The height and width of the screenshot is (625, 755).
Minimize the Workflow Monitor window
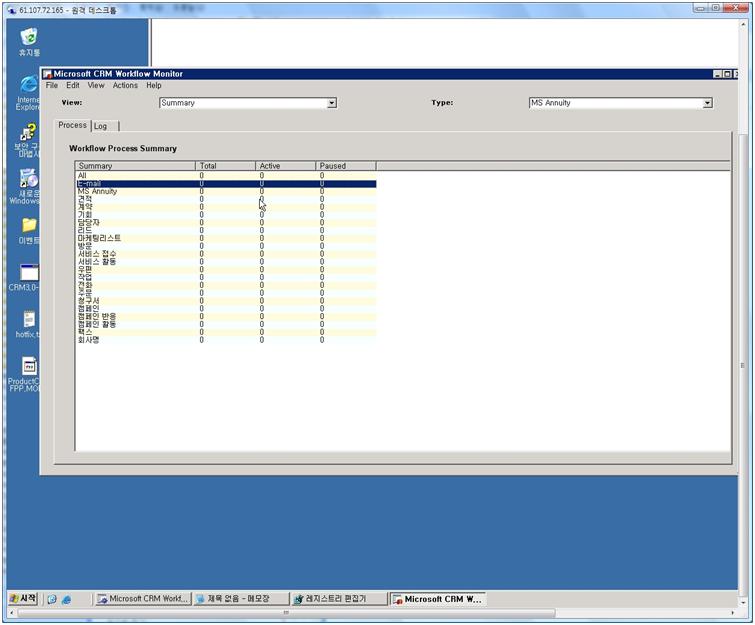pos(717,74)
